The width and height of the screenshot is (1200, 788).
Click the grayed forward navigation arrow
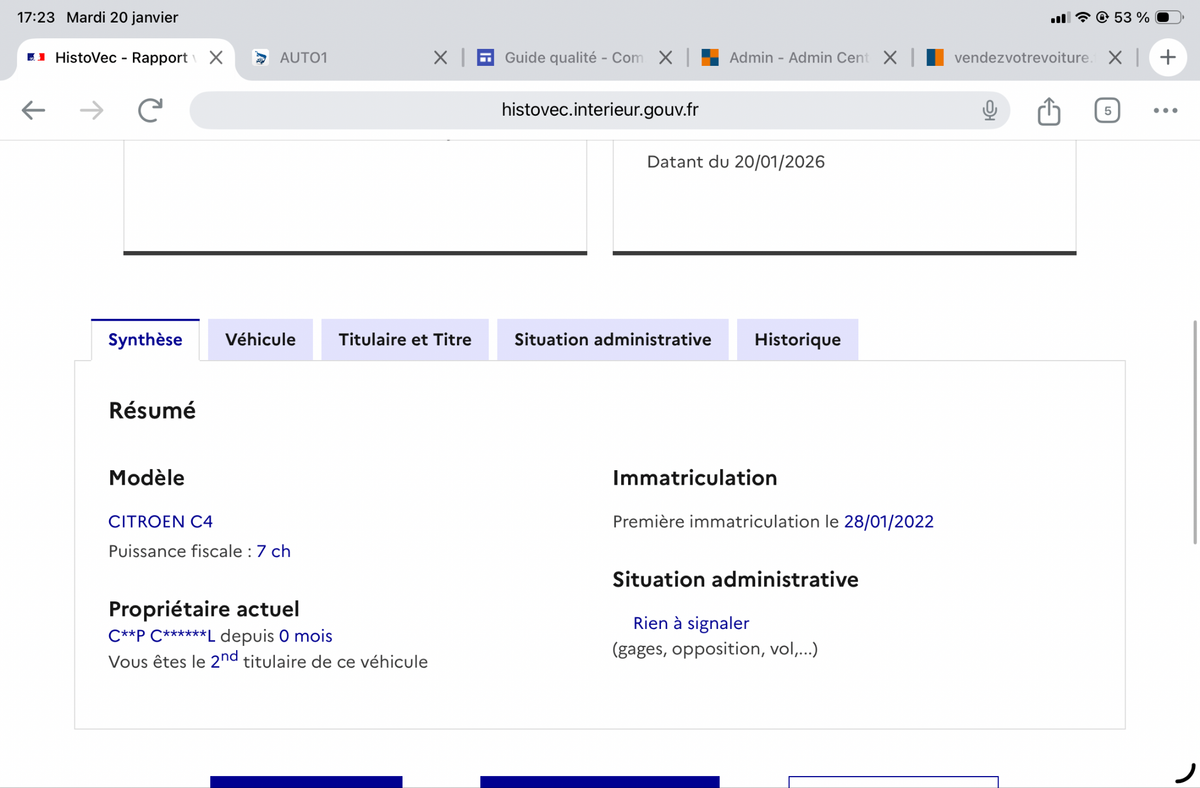[91, 110]
